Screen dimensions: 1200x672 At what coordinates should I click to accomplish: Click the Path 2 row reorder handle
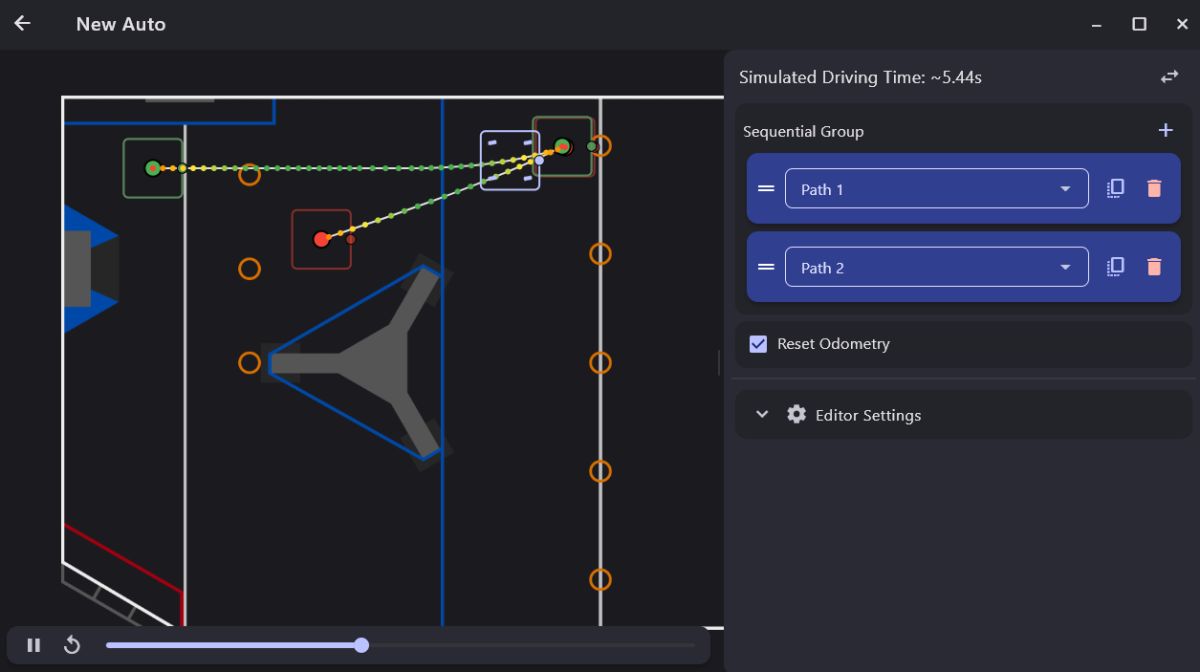click(x=766, y=267)
